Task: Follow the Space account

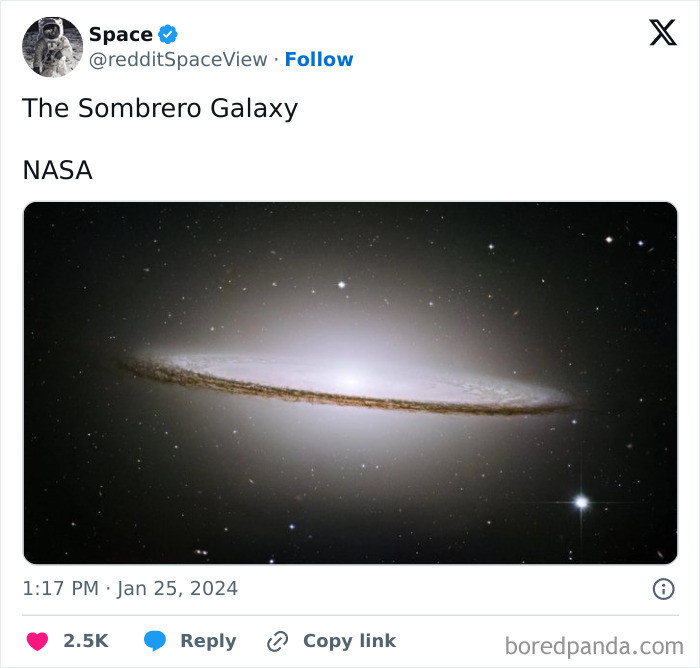Action: [319, 59]
